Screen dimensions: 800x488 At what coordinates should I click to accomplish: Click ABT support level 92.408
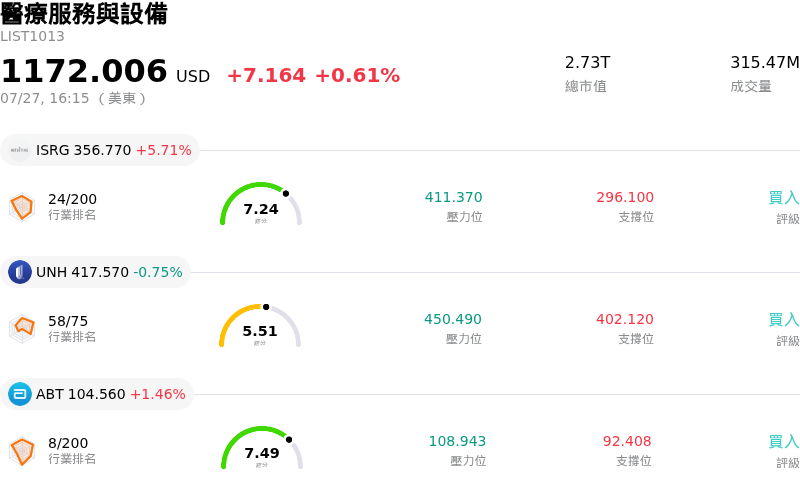click(x=627, y=441)
